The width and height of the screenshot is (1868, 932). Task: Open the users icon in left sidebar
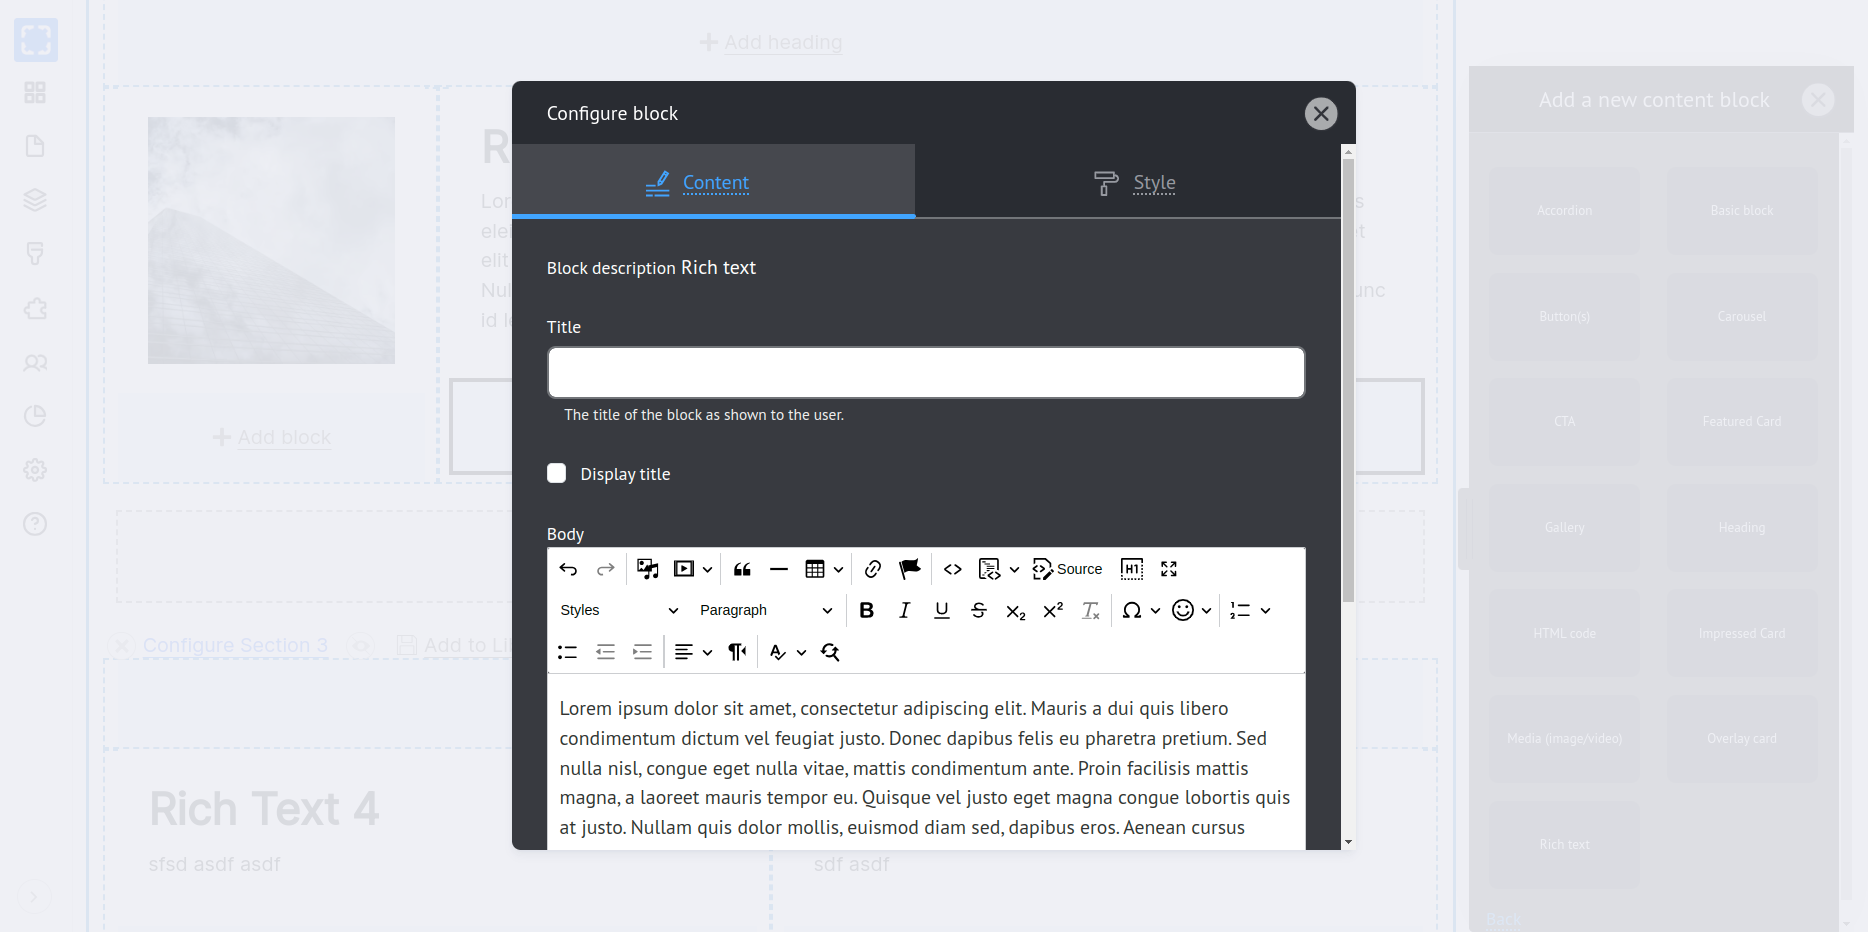coord(35,362)
